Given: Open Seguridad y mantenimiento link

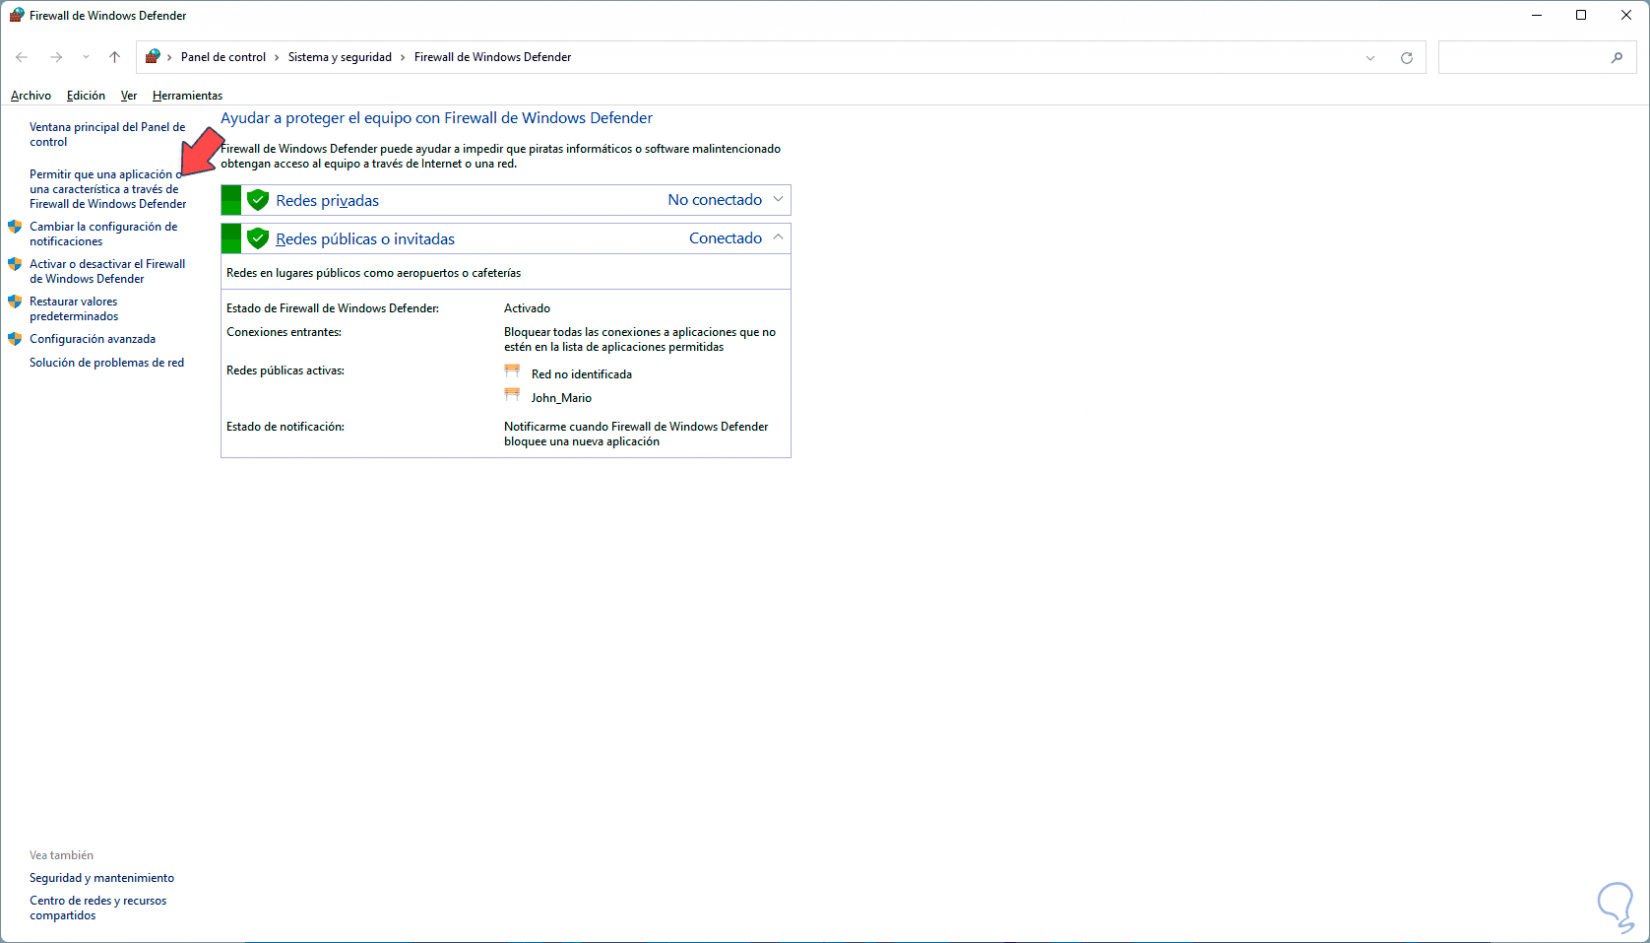Looking at the screenshot, I should [x=101, y=878].
